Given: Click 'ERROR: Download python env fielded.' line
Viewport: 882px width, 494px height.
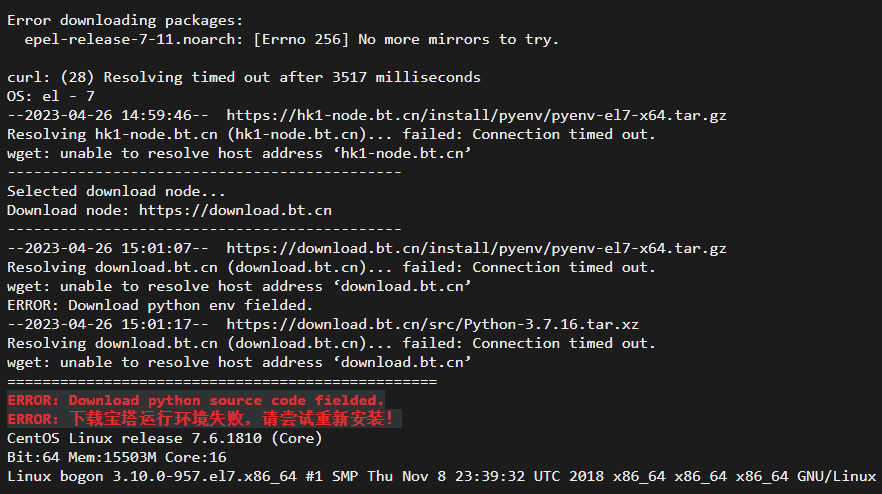Looking at the screenshot, I should [160, 306].
